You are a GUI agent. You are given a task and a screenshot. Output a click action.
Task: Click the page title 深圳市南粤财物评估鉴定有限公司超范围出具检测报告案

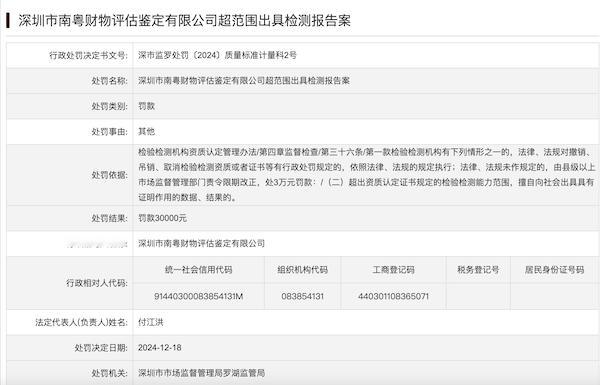pos(184,21)
